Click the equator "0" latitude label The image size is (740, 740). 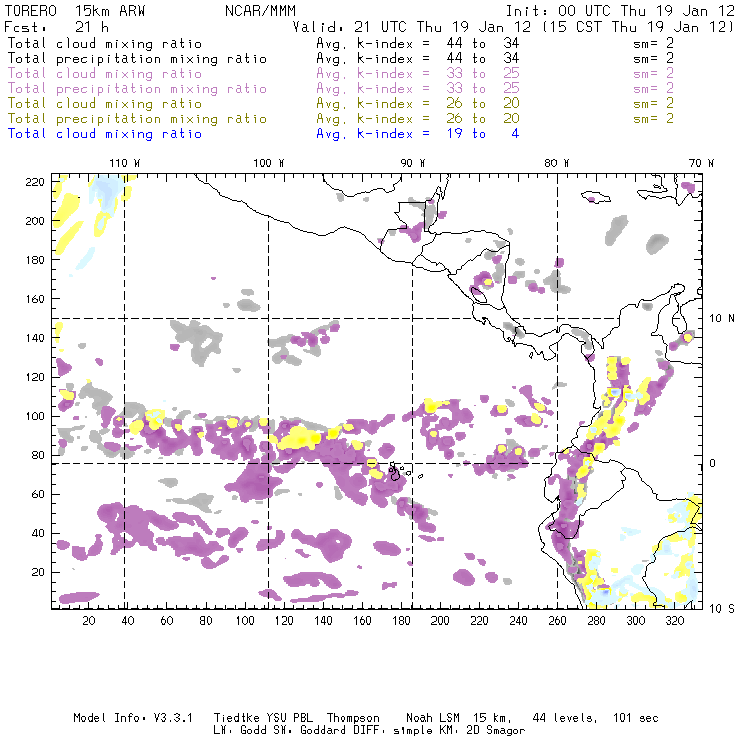tap(713, 463)
